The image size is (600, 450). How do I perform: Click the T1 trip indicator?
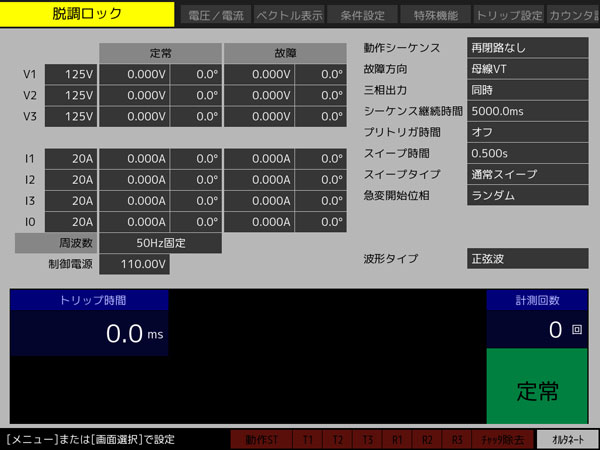pyautogui.click(x=308, y=439)
